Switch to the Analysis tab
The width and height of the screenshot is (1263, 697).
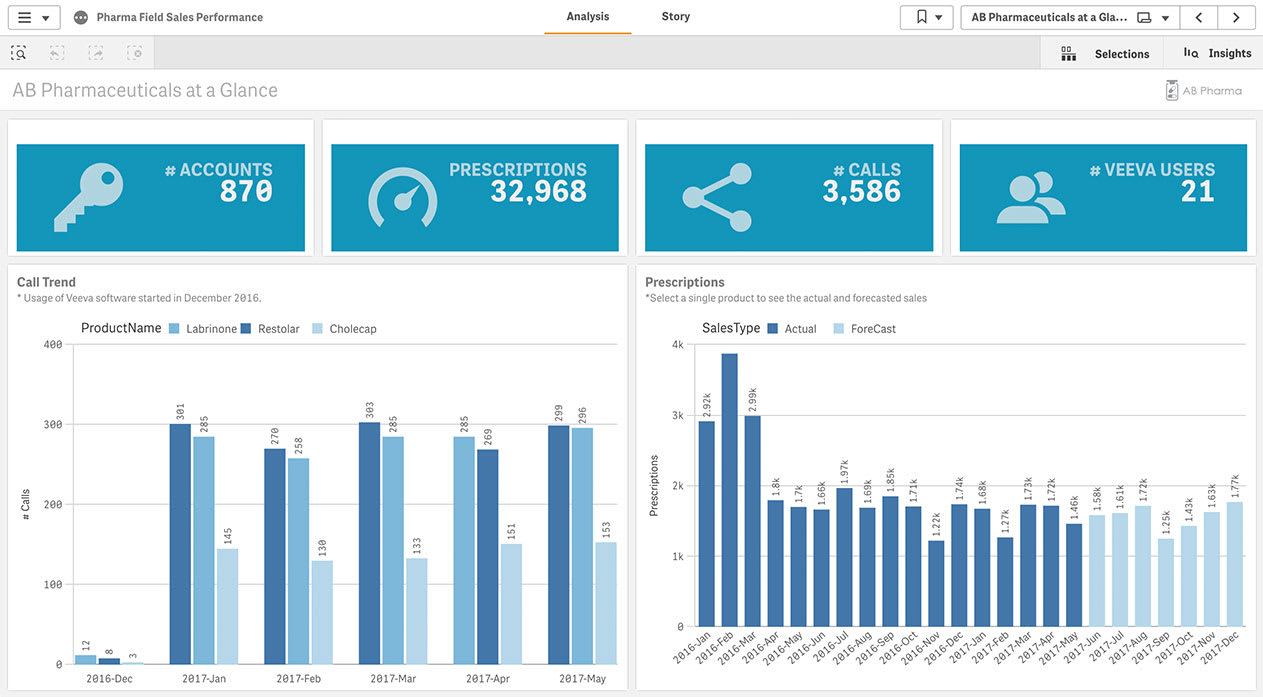[x=588, y=17]
